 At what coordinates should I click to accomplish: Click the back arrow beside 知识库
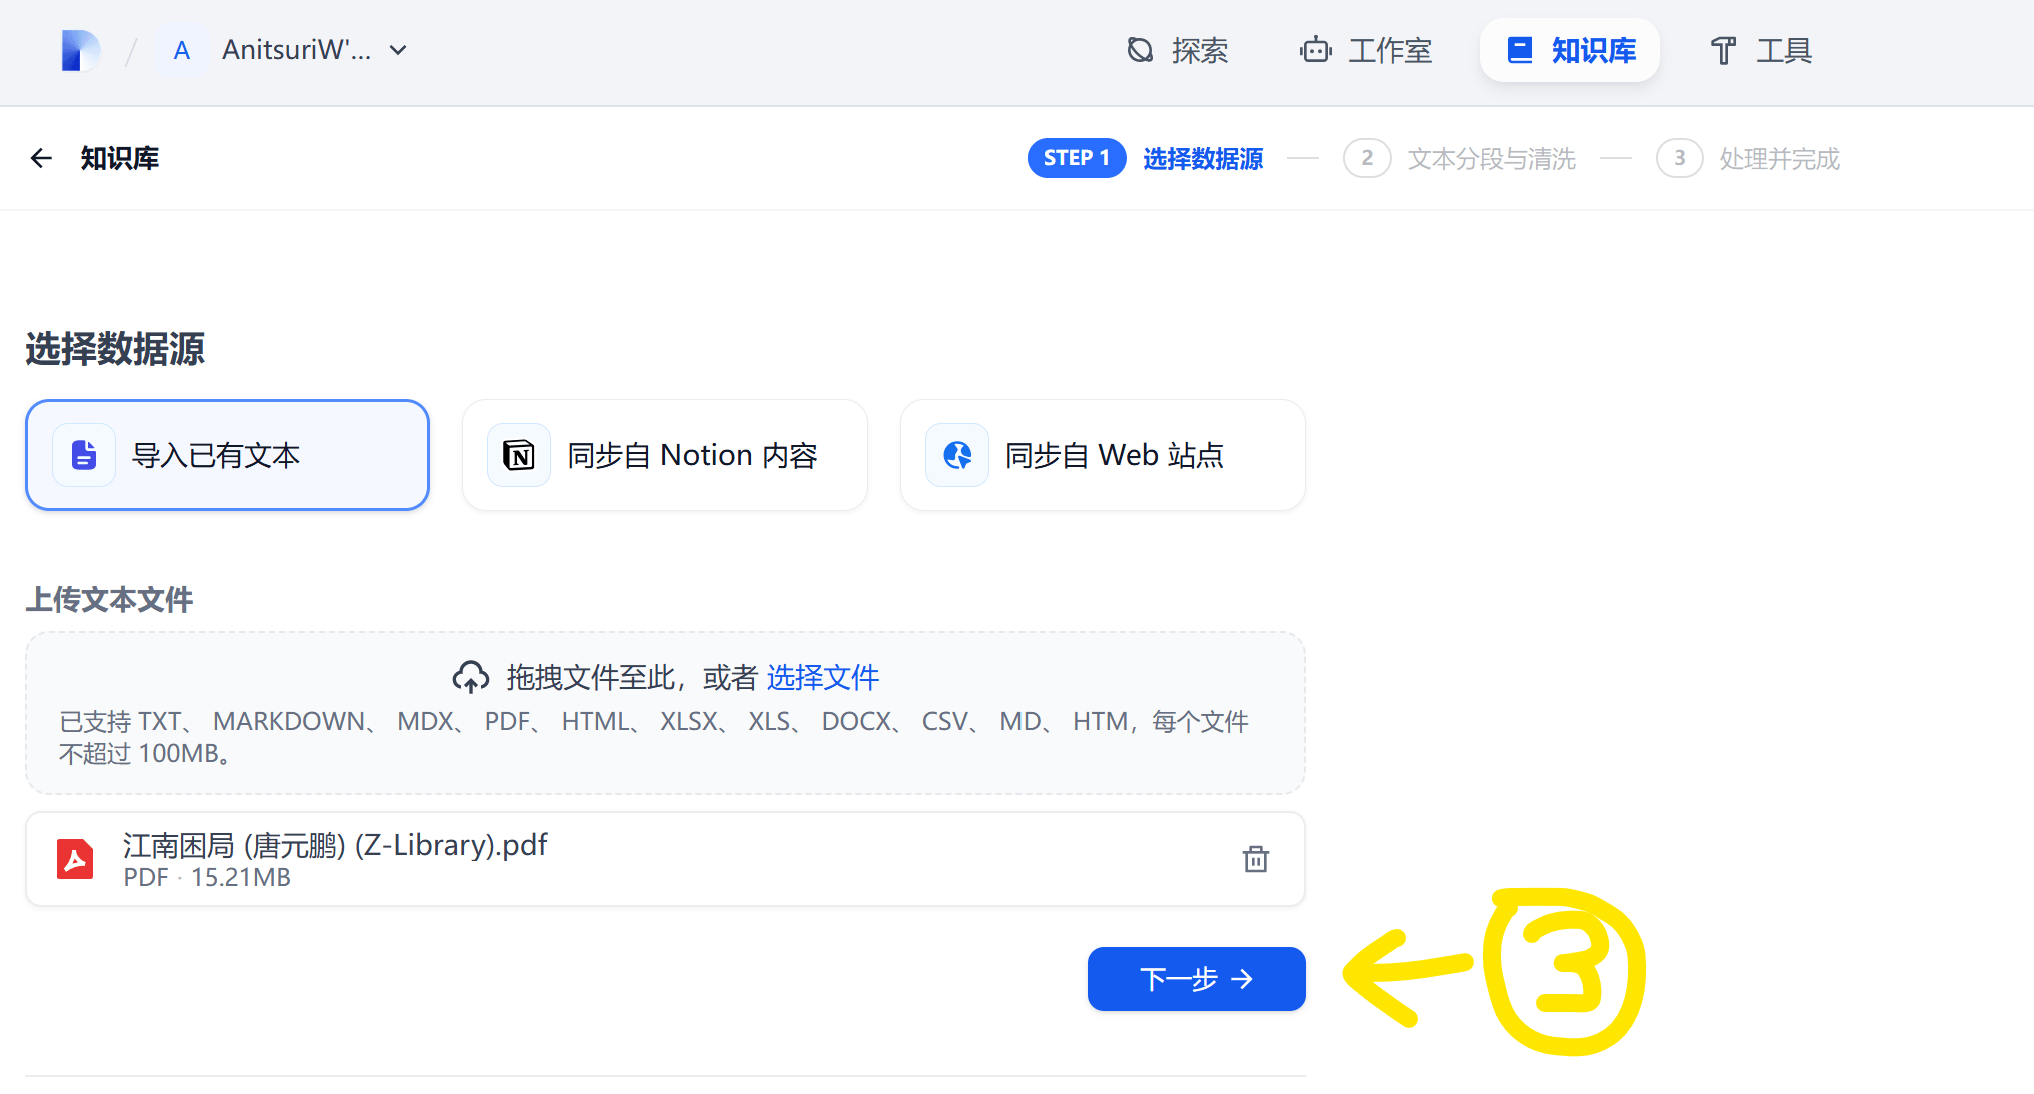[x=41, y=158]
